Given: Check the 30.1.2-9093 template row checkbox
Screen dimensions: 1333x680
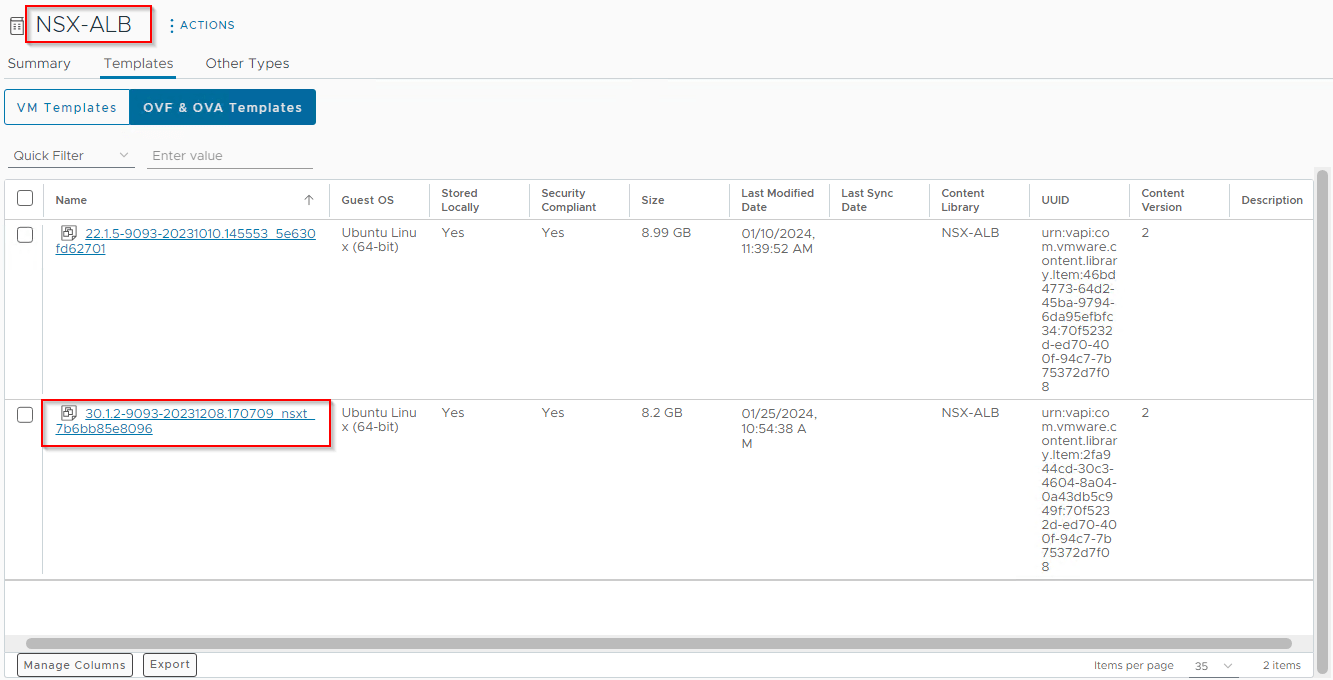Looking at the screenshot, I should (25, 415).
